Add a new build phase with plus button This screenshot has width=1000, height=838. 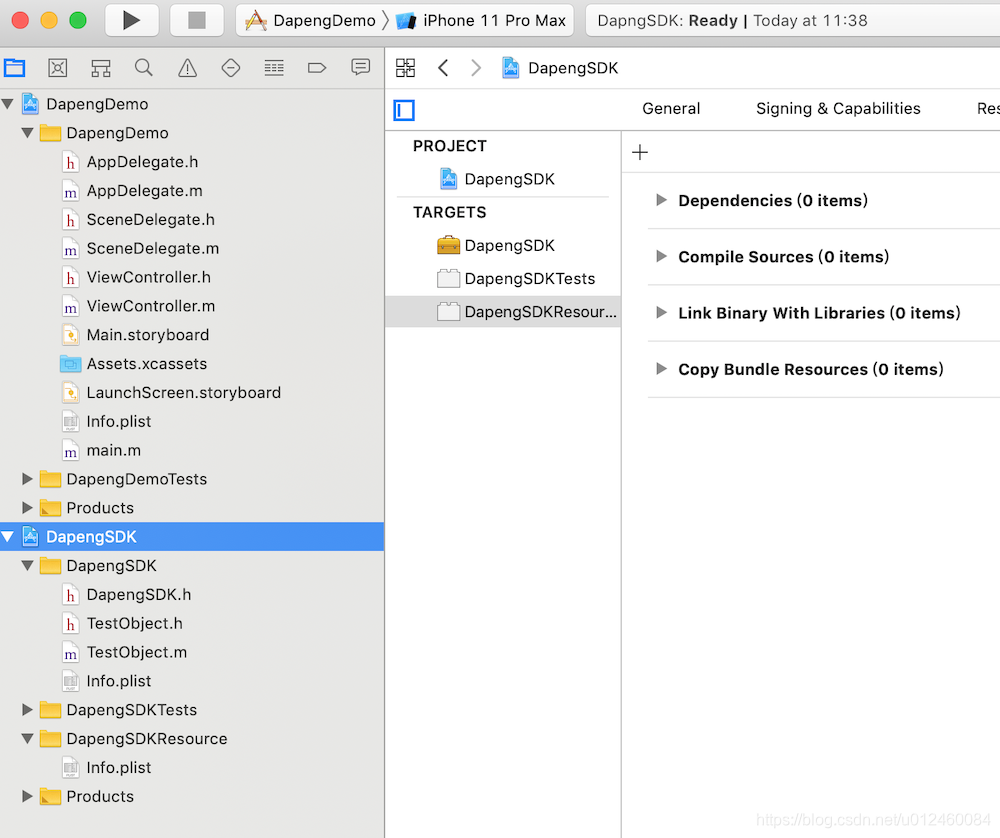click(x=640, y=152)
